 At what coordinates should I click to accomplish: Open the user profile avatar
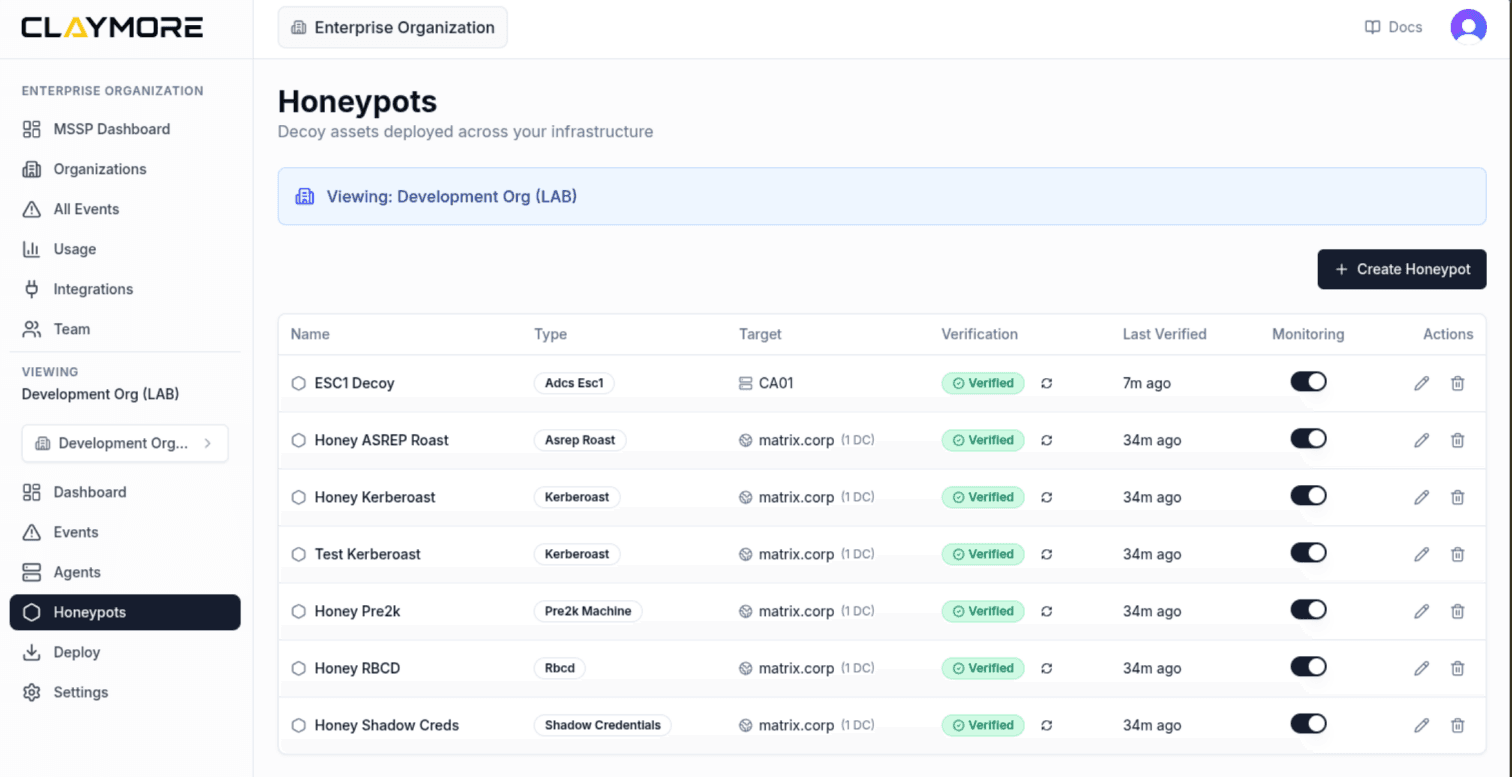point(1468,27)
